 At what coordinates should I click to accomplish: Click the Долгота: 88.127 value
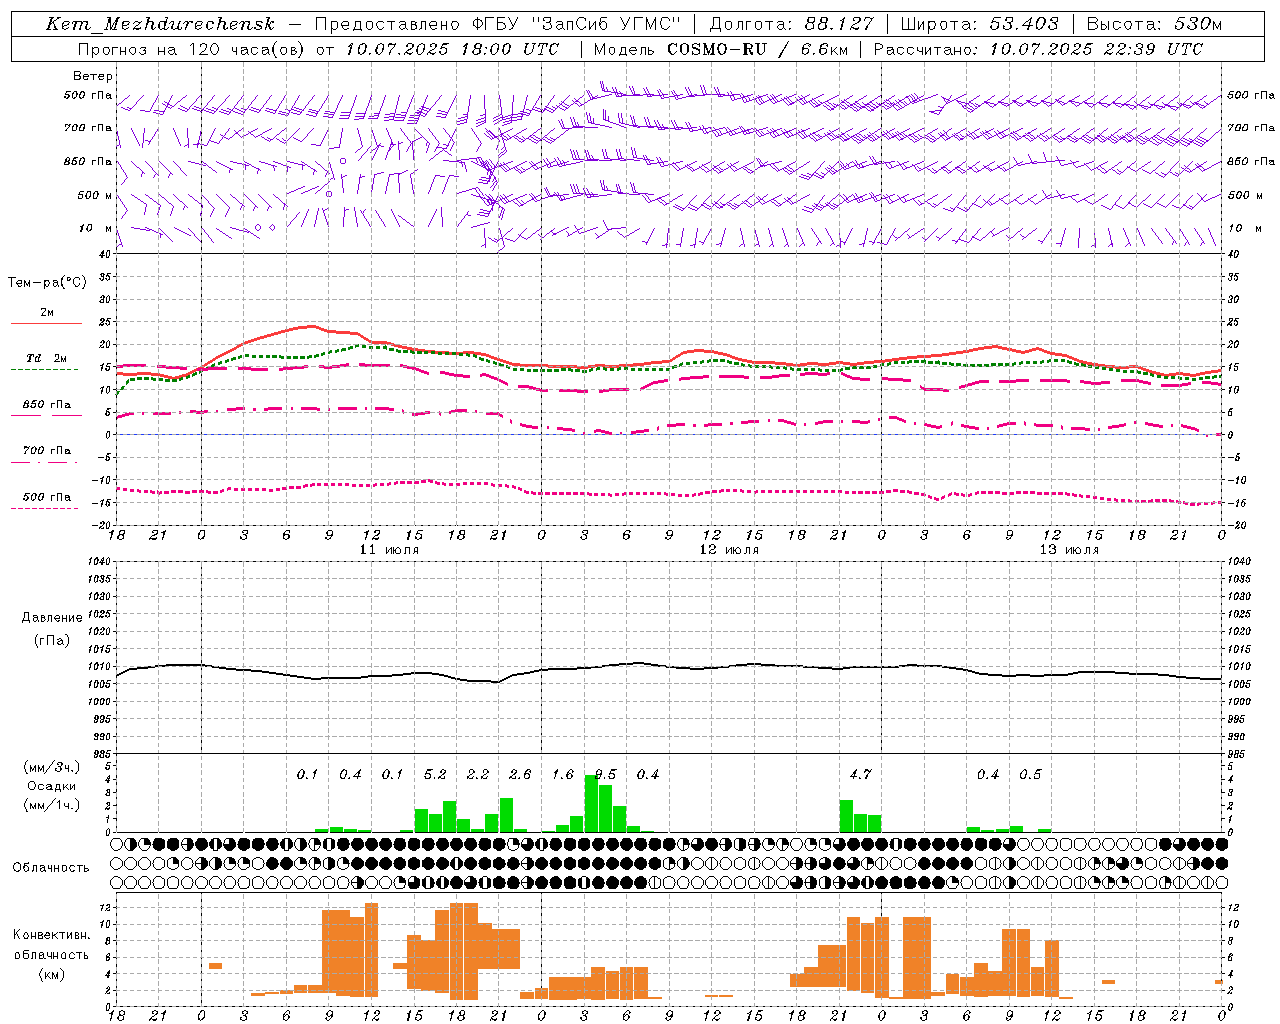pos(791,24)
